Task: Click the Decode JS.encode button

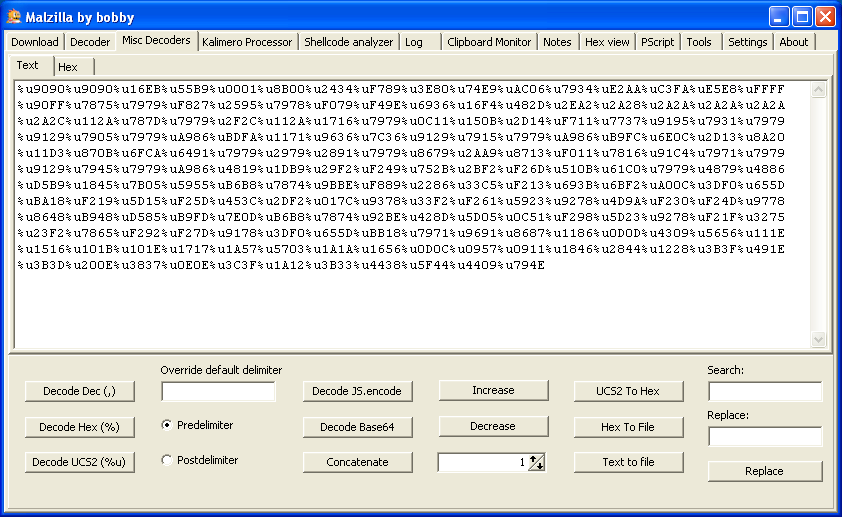Action: [357, 391]
